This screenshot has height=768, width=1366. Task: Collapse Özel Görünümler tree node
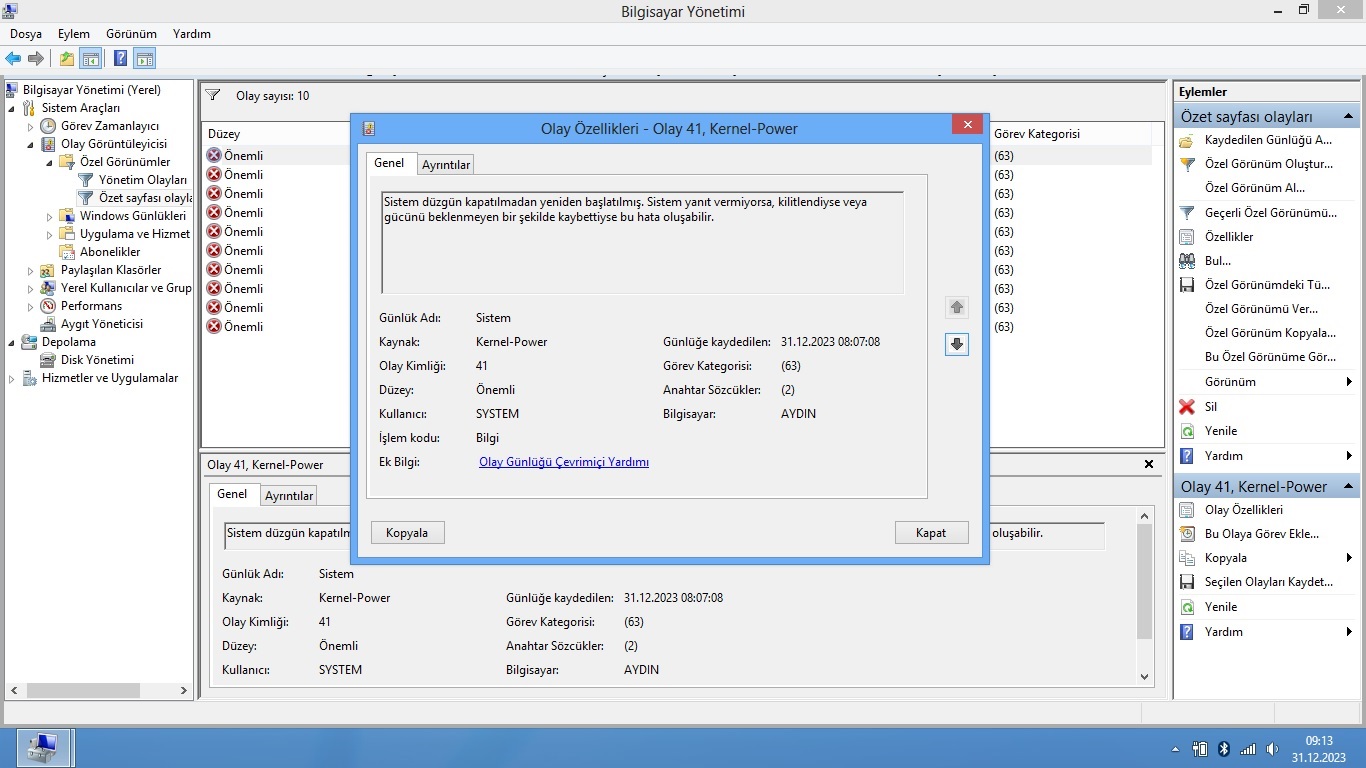50,162
